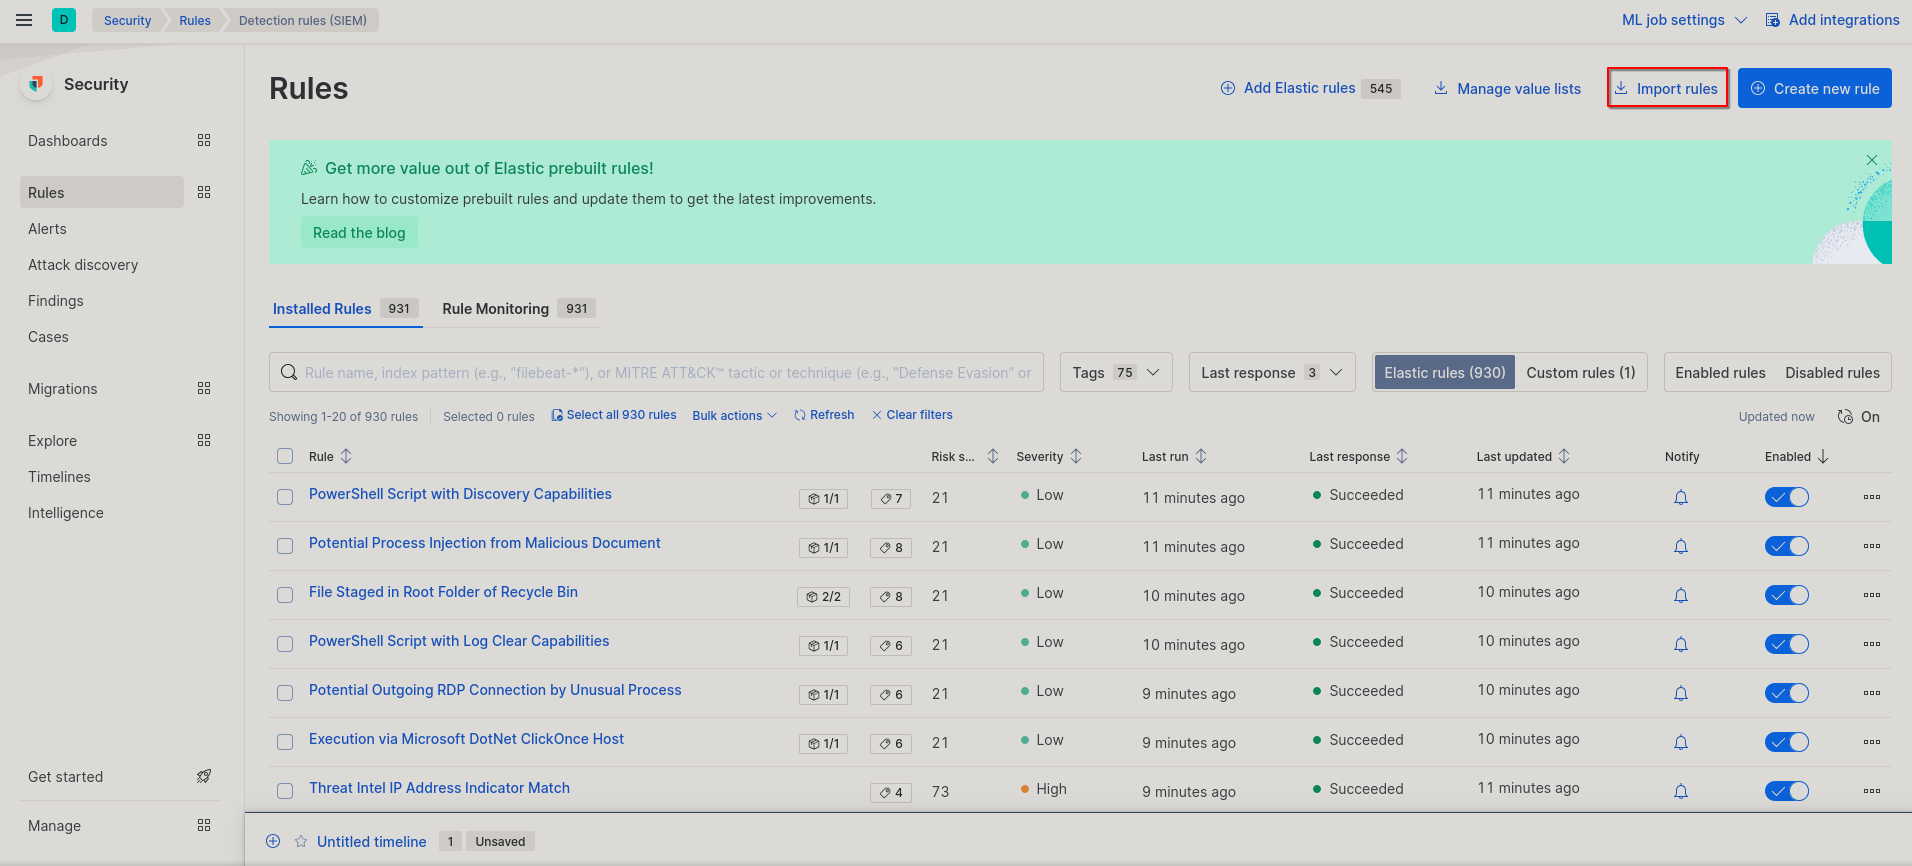Sort rules by Severity column

click(x=1049, y=456)
